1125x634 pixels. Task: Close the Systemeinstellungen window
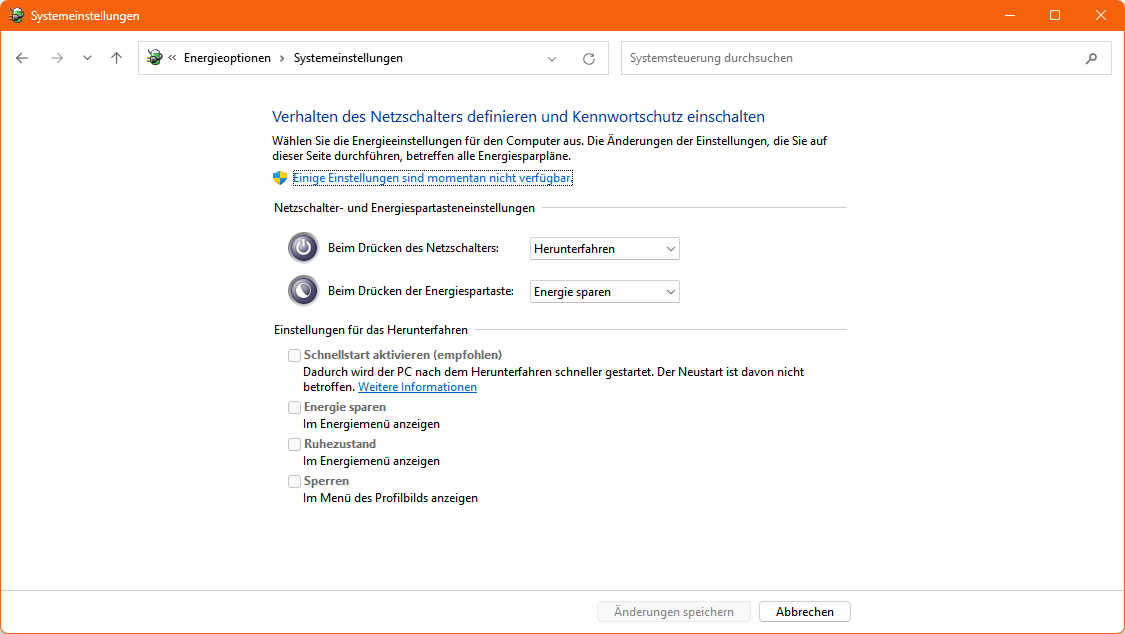click(x=1101, y=15)
